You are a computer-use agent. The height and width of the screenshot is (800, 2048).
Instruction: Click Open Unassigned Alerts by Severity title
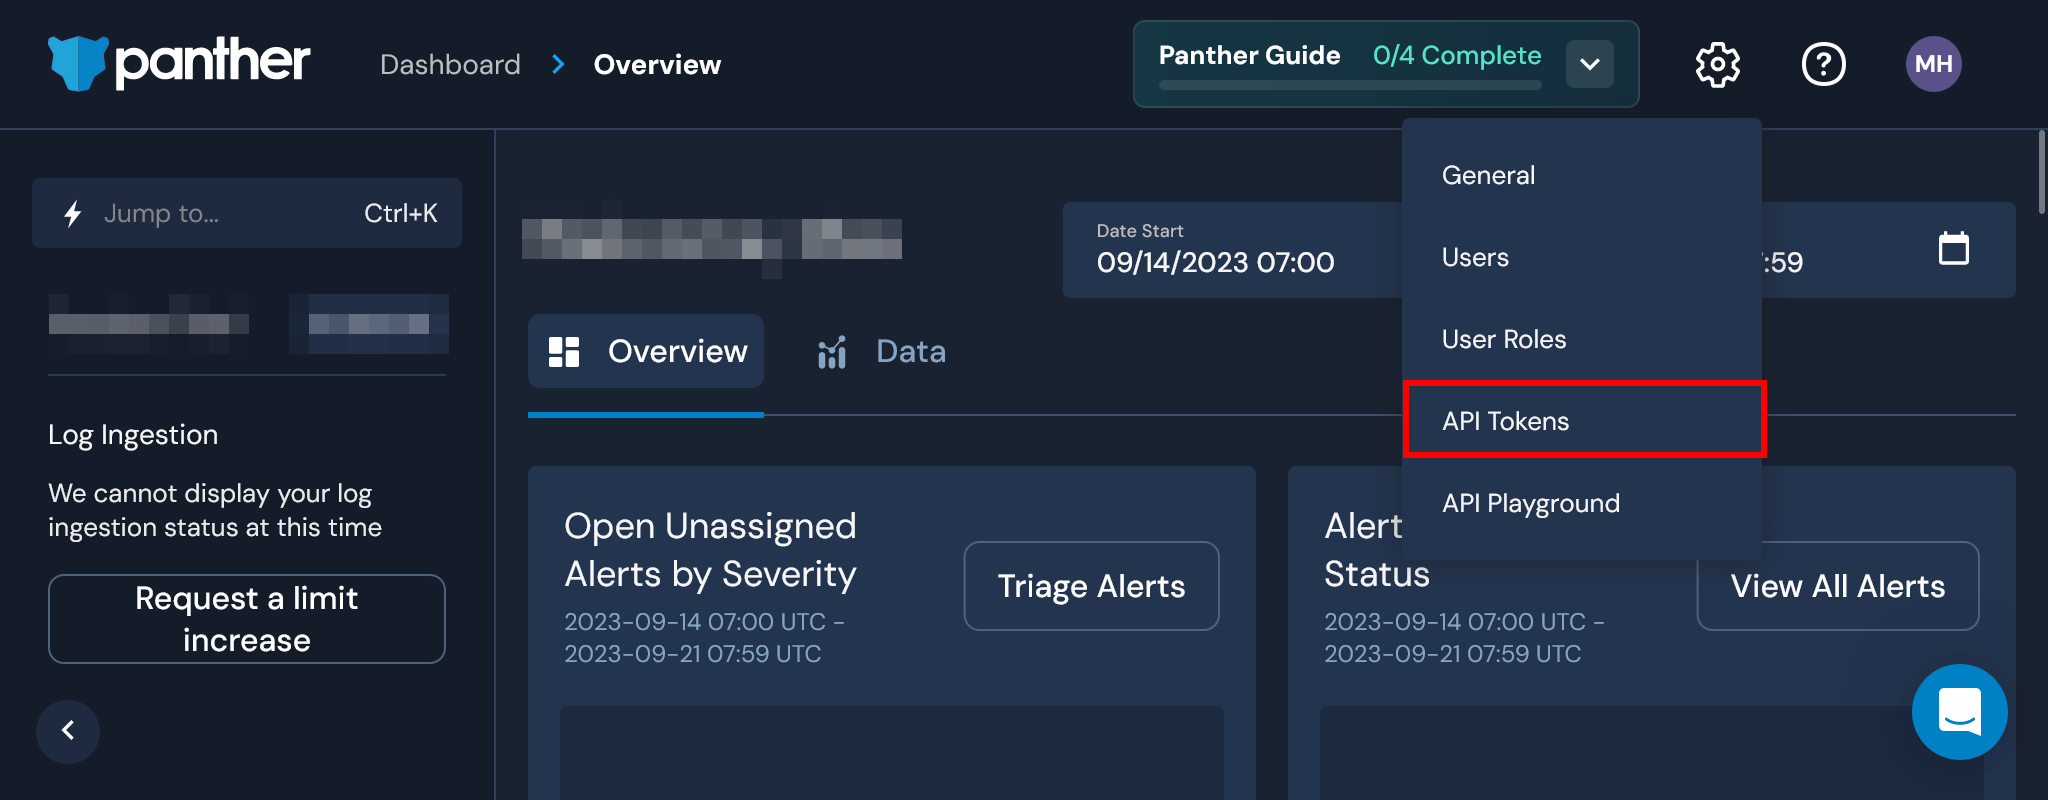[x=710, y=550]
